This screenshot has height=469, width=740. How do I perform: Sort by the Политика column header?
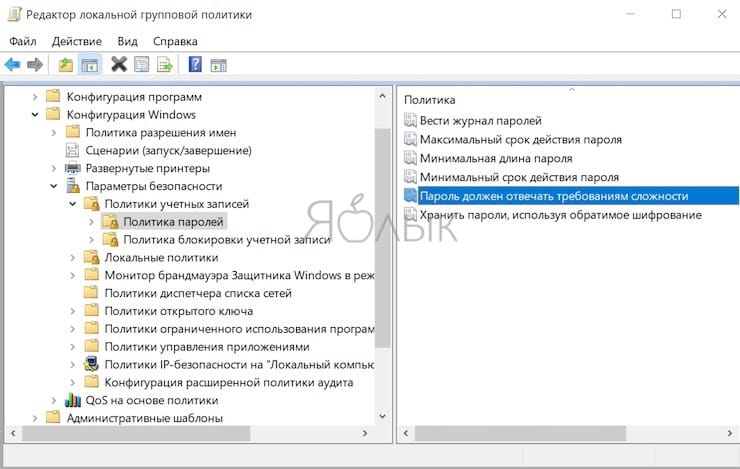(429, 100)
